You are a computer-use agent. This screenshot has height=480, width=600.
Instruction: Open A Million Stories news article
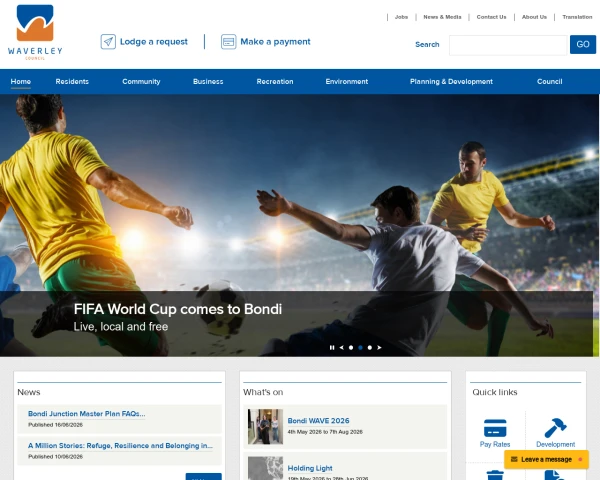(120, 446)
